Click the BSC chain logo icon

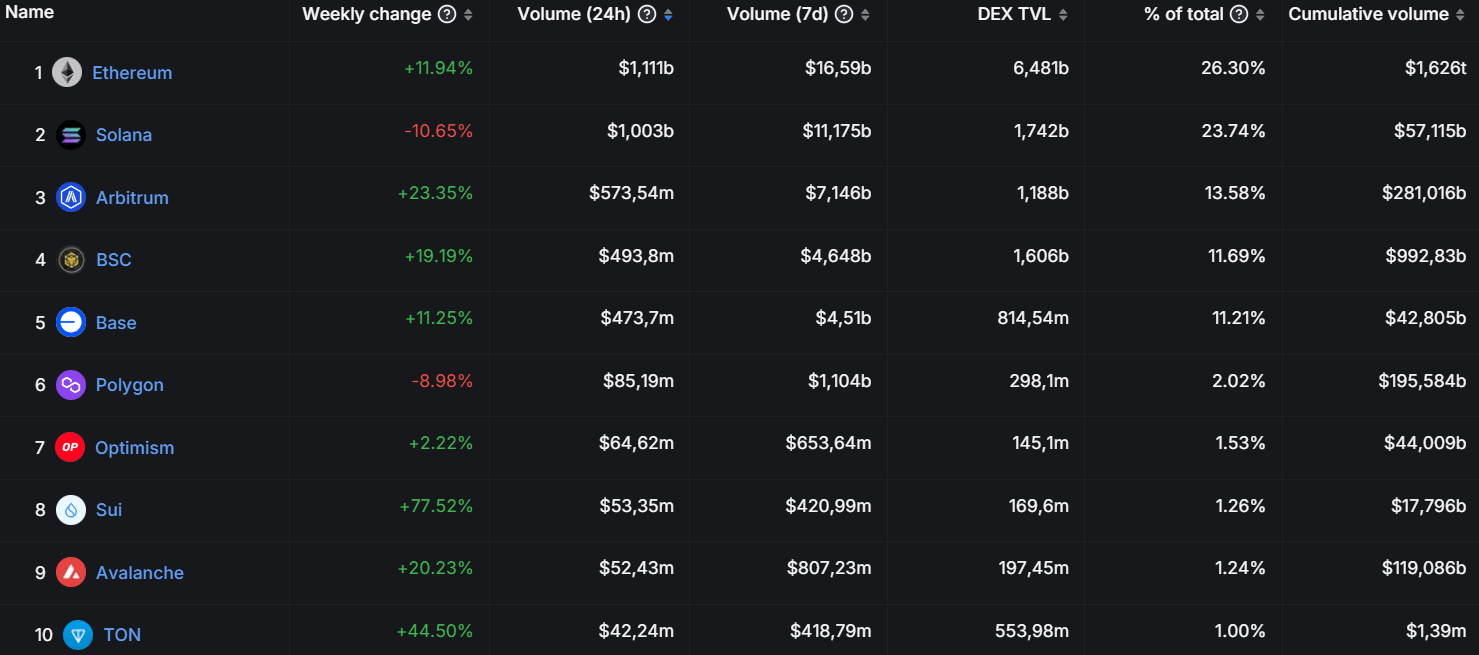point(71,260)
